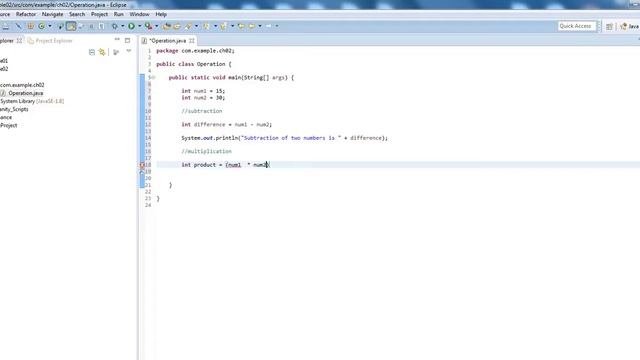640x360 pixels.
Task: Select the Operation.java editor tab
Action: click(167, 40)
